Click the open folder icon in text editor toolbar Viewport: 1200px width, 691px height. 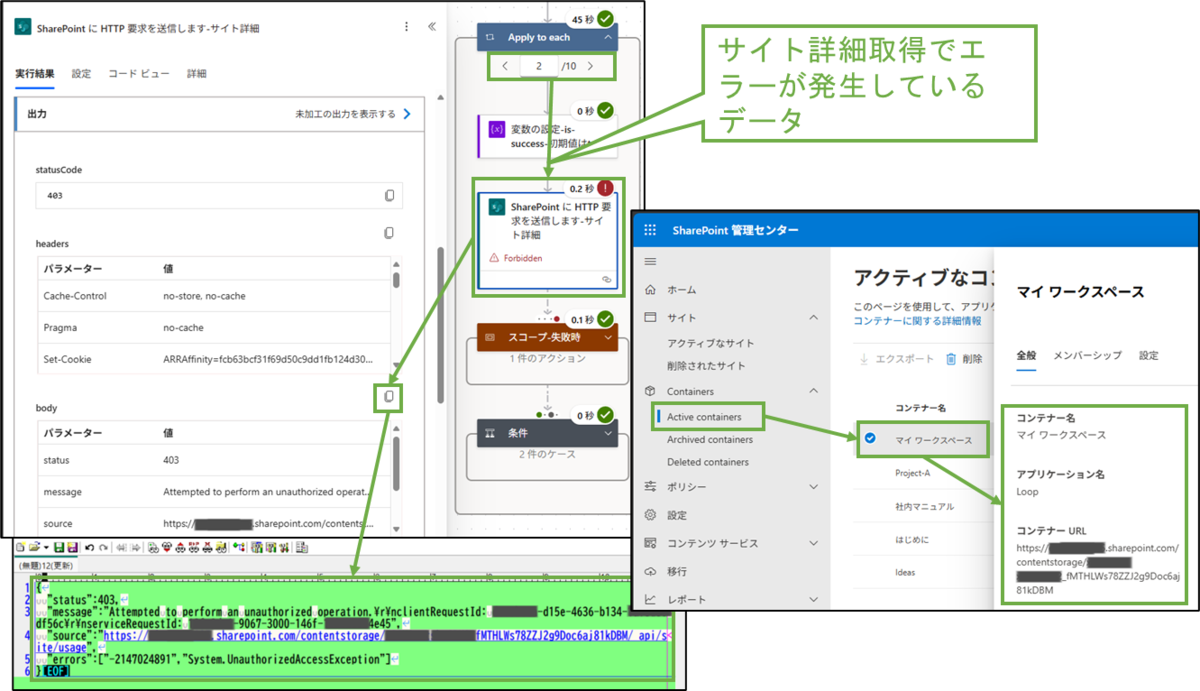(35, 547)
